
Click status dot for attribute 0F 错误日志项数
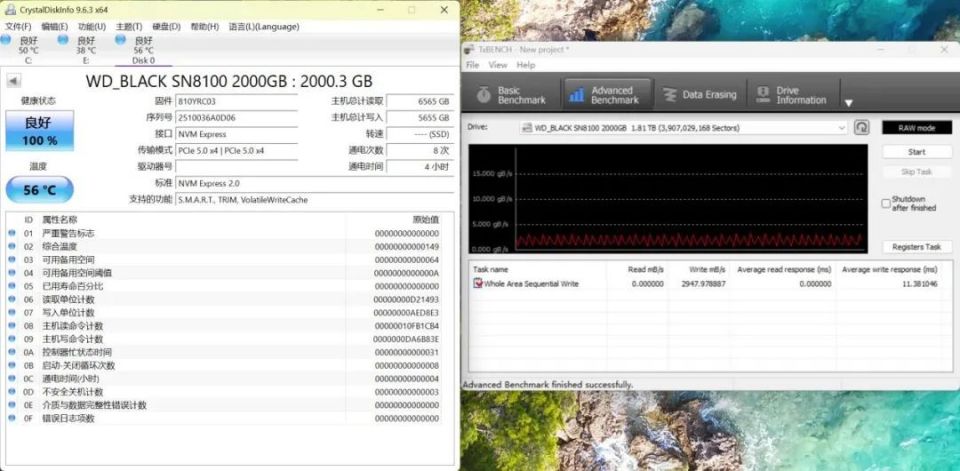coord(12,418)
